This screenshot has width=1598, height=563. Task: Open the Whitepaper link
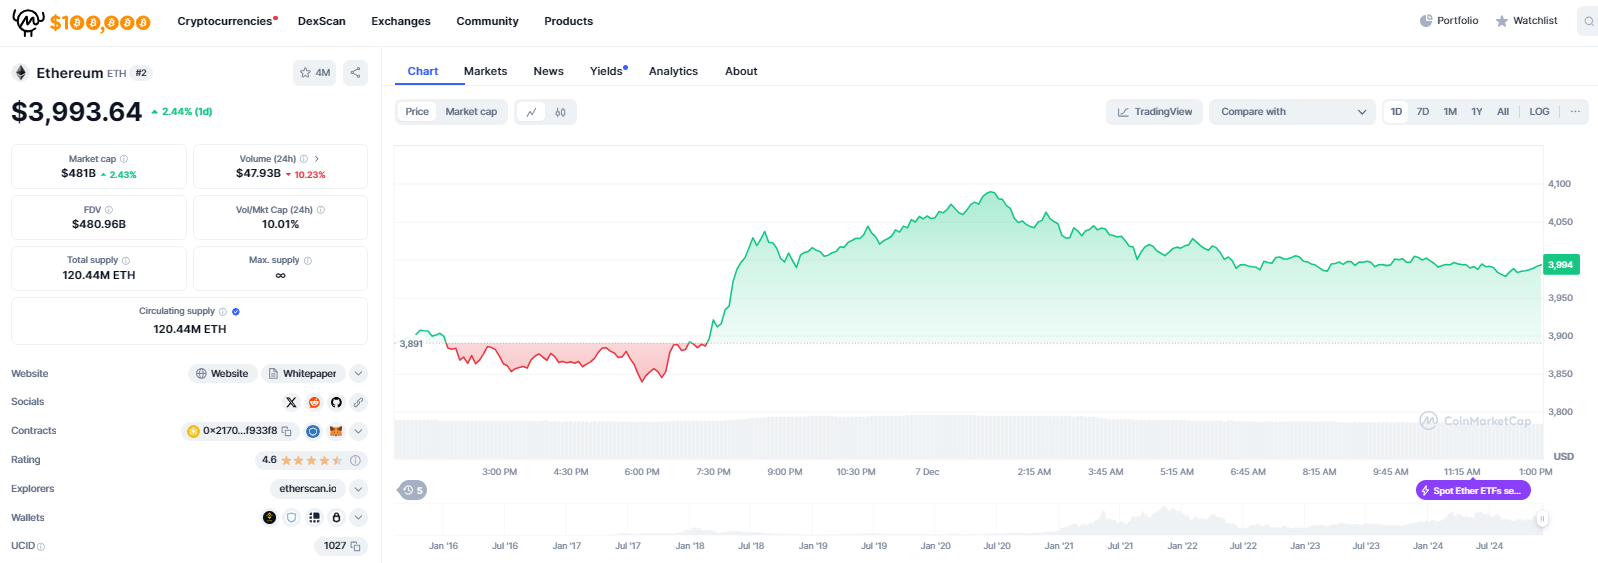point(303,374)
